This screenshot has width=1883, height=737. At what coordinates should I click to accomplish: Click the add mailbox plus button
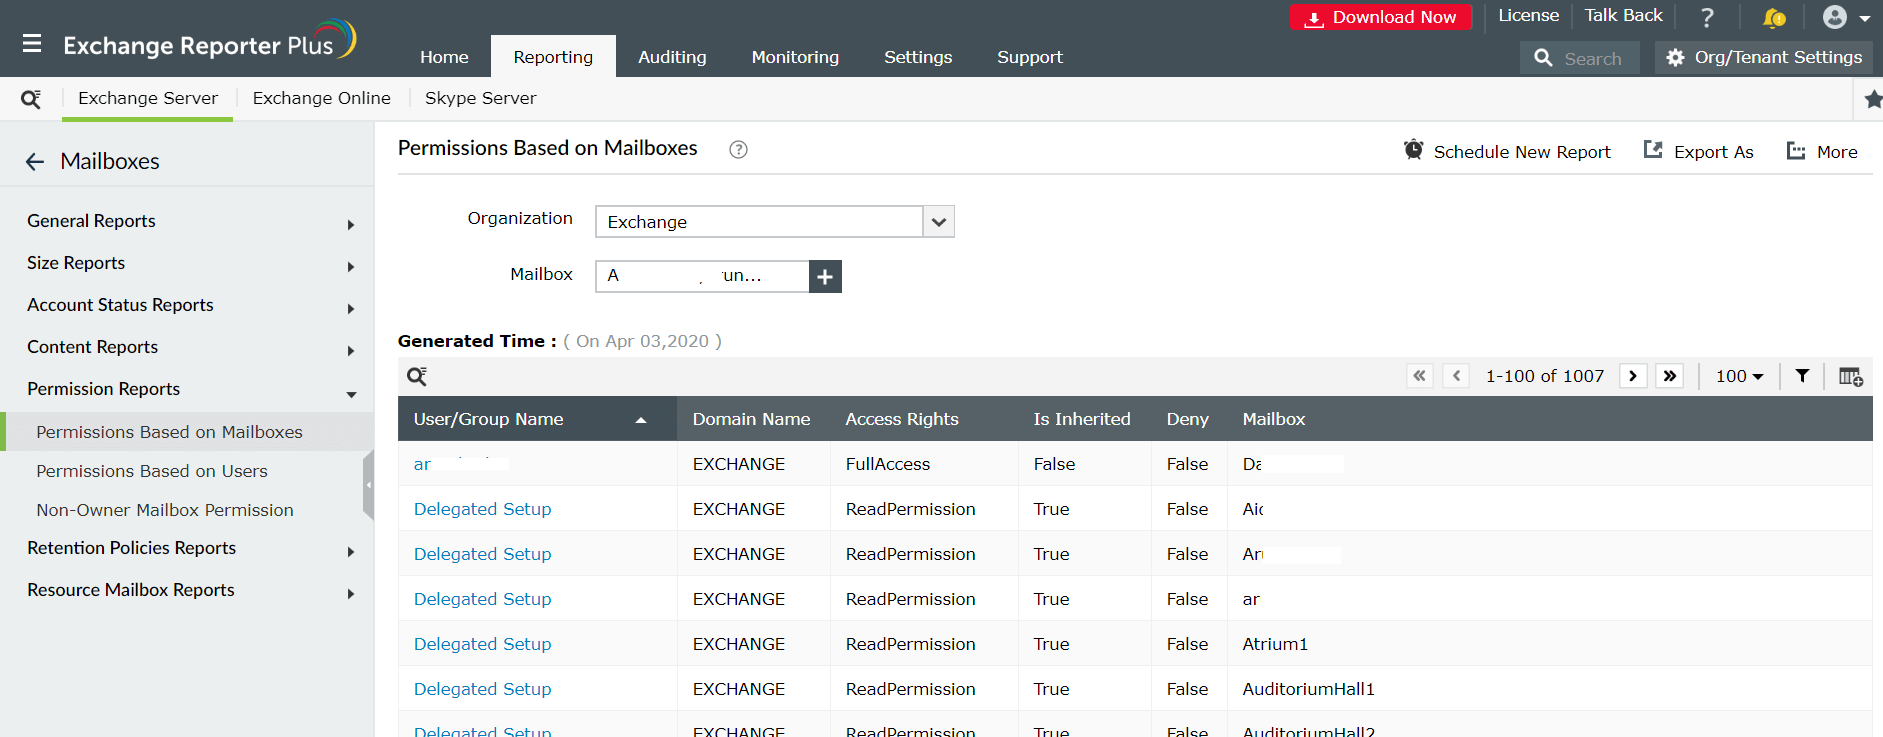pos(825,277)
